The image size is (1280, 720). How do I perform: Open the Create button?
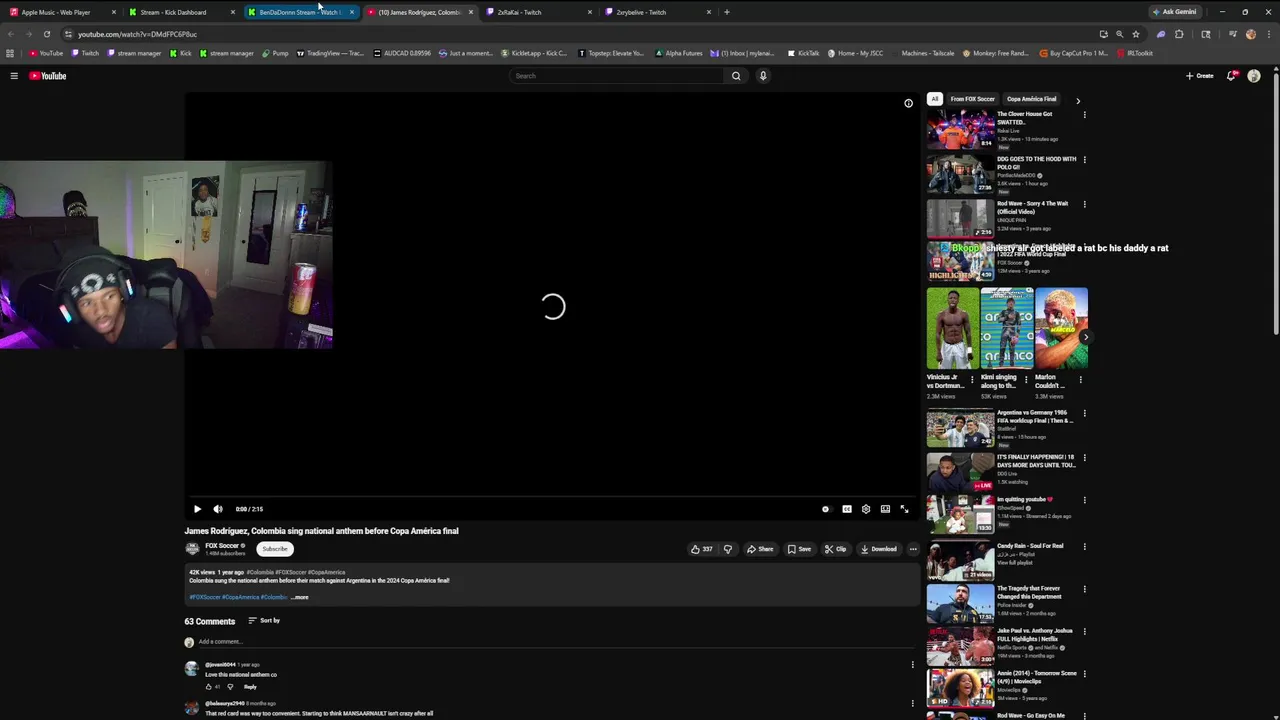(x=1200, y=76)
